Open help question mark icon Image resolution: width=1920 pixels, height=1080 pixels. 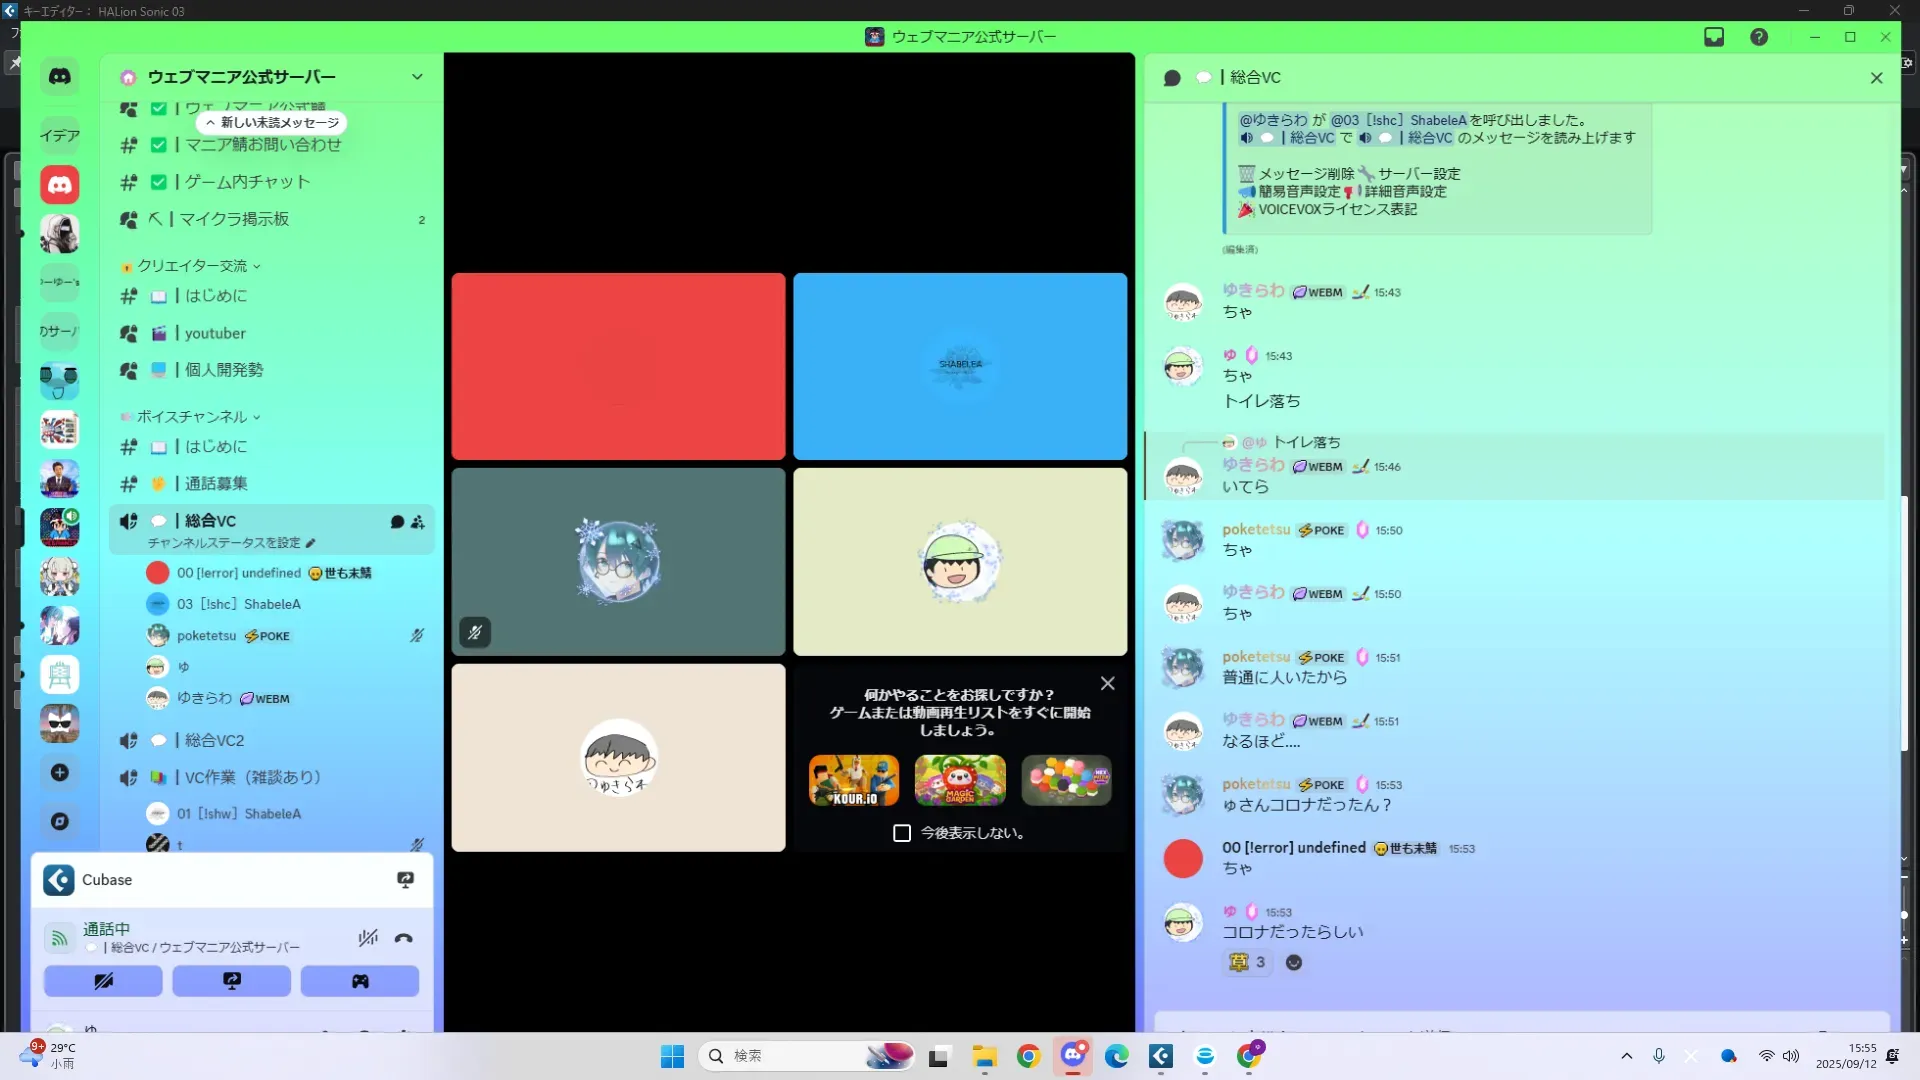point(1759,37)
